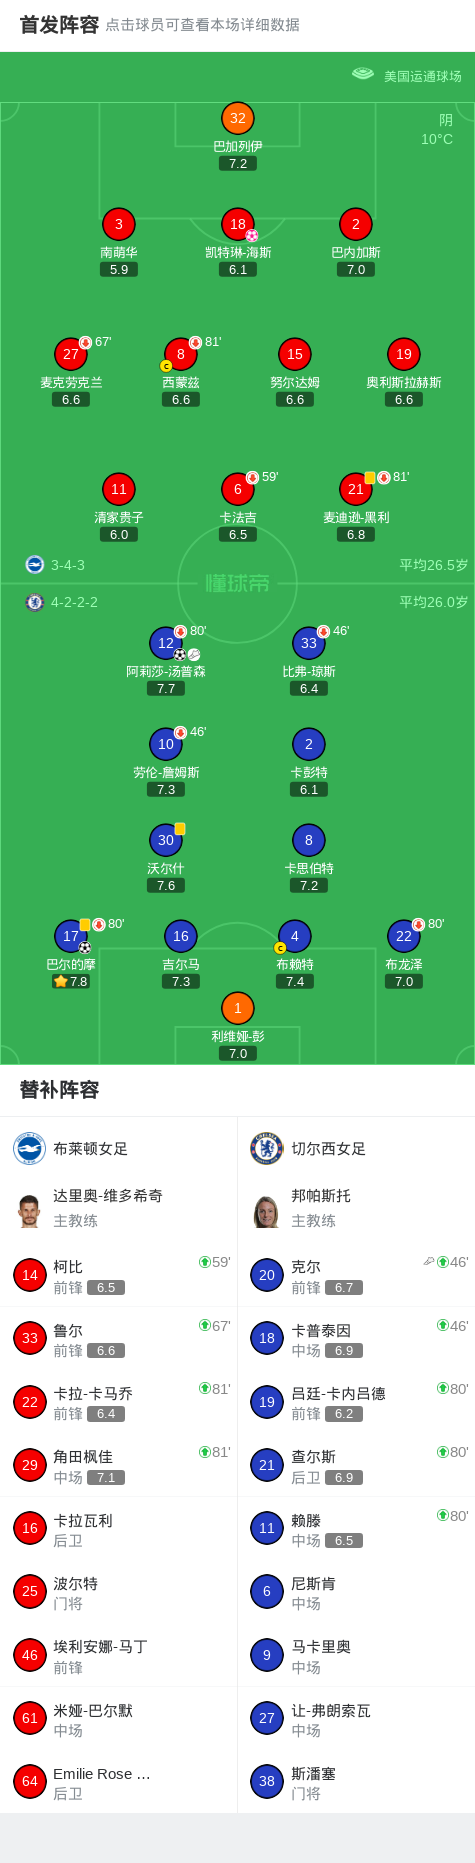The height and width of the screenshot is (1863, 475).
Task: Click Brighton crest next to 3-4-3
Action: click(x=35, y=564)
